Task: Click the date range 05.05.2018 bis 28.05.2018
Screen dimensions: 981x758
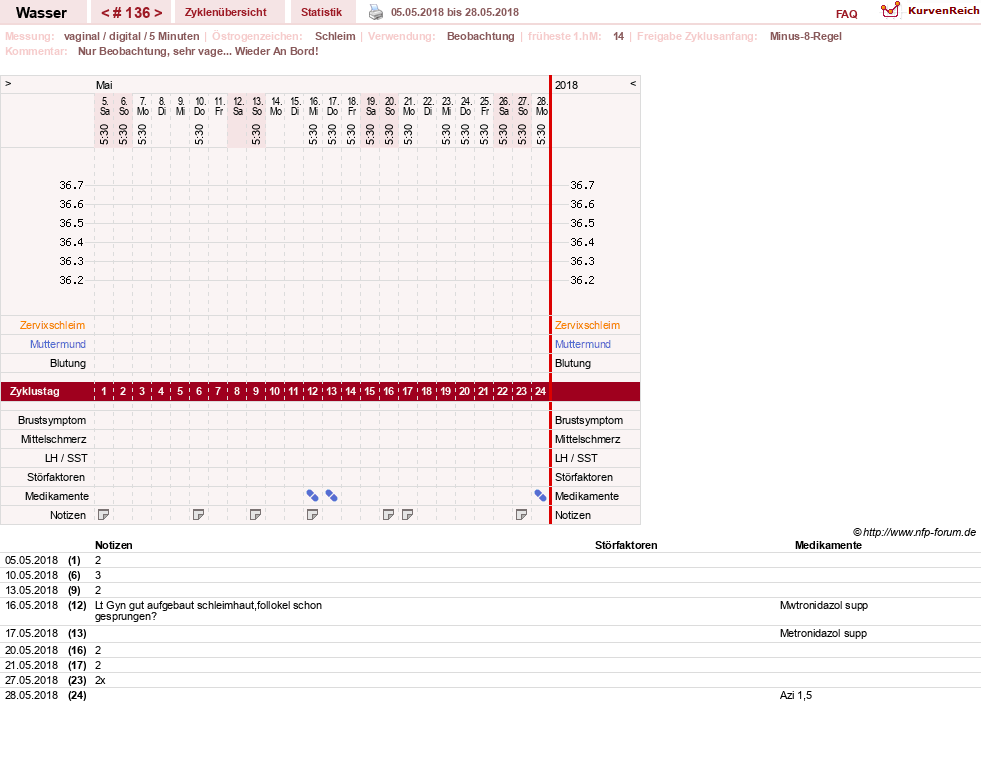Action: 455,12
